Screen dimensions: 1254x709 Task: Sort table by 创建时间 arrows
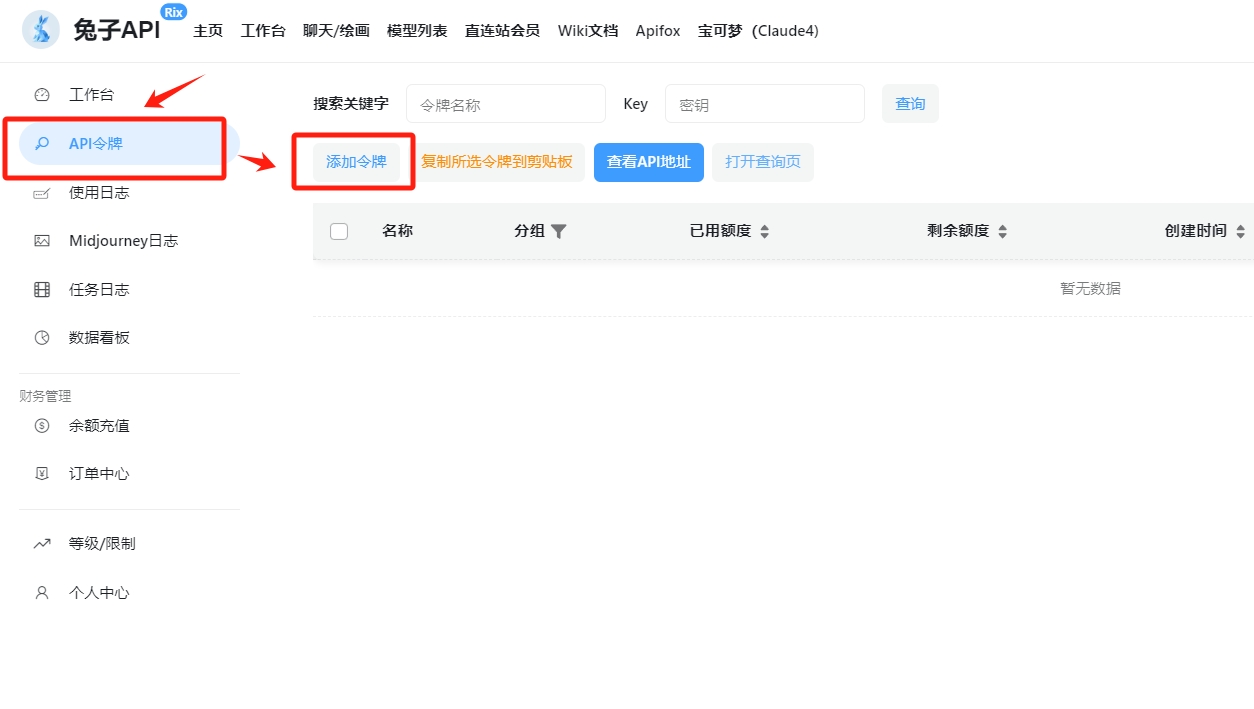click(1240, 232)
